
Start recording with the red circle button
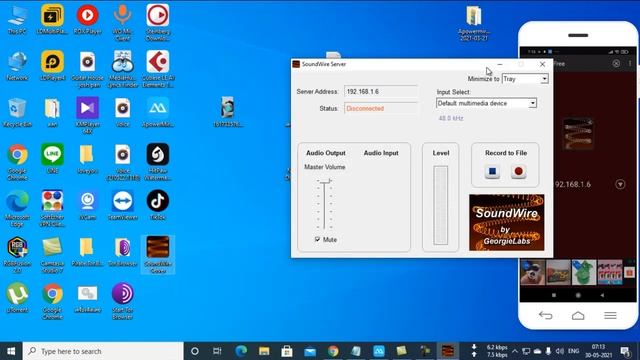tap(518, 171)
